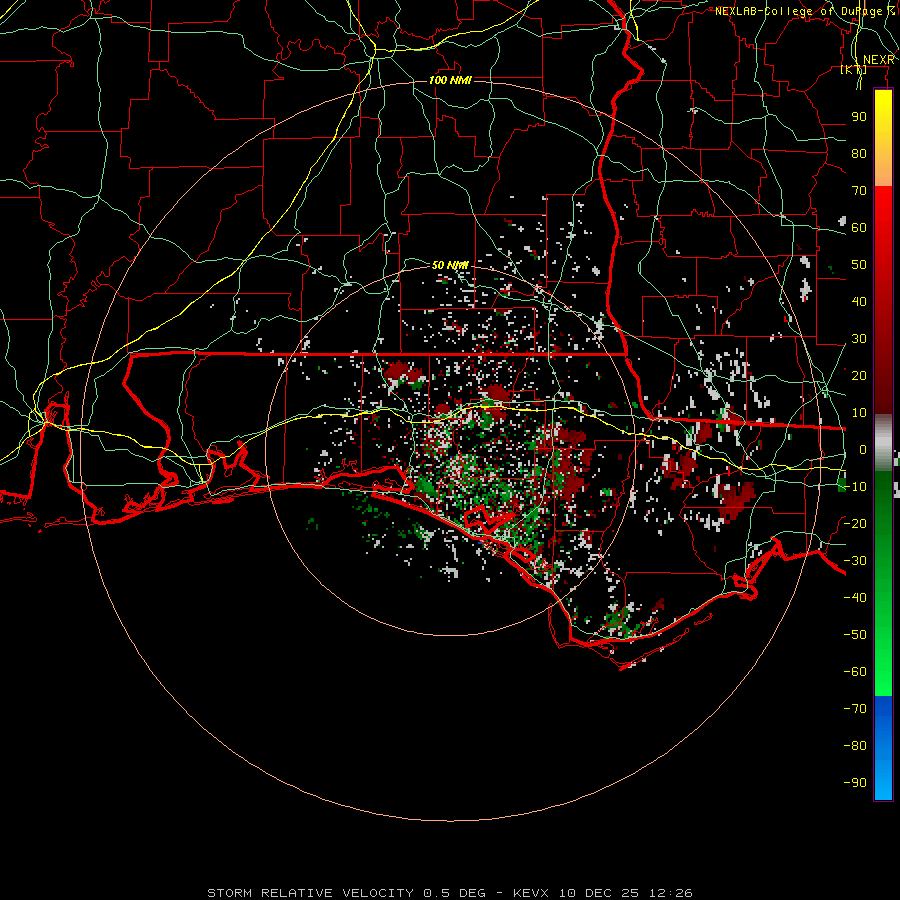
Task: Click the 20 label on velocity scale
Action: tap(859, 375)
